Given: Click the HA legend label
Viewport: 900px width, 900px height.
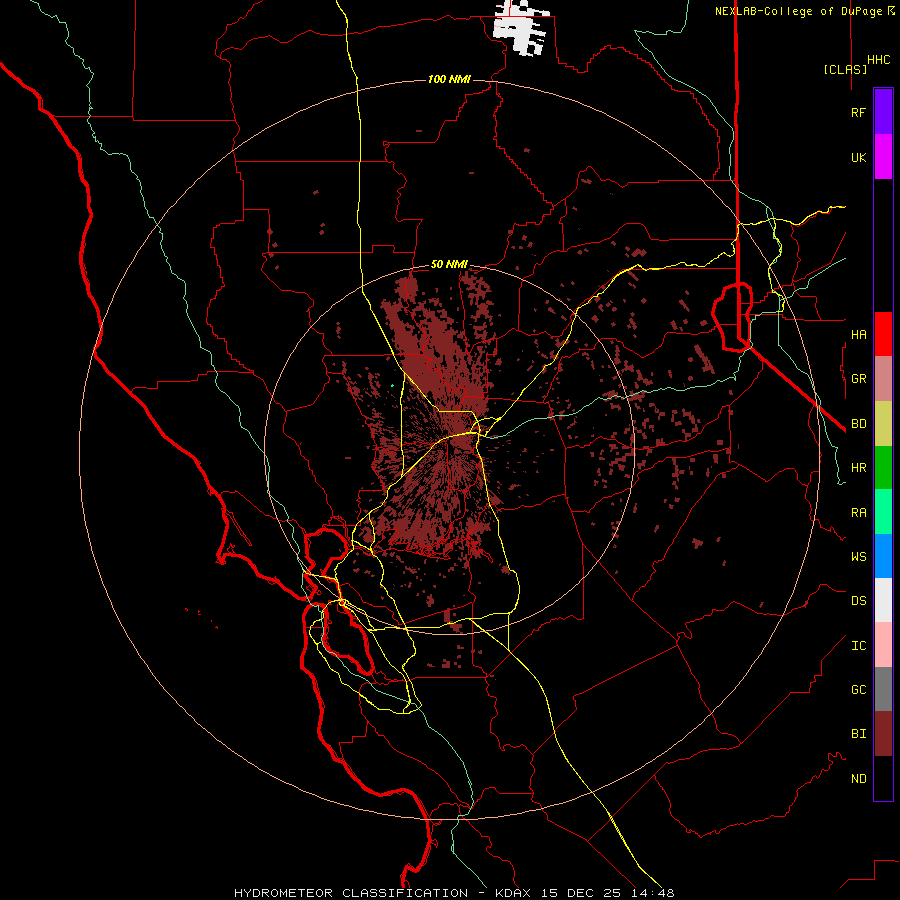Looking at the screenshot, I should point(858,334).
